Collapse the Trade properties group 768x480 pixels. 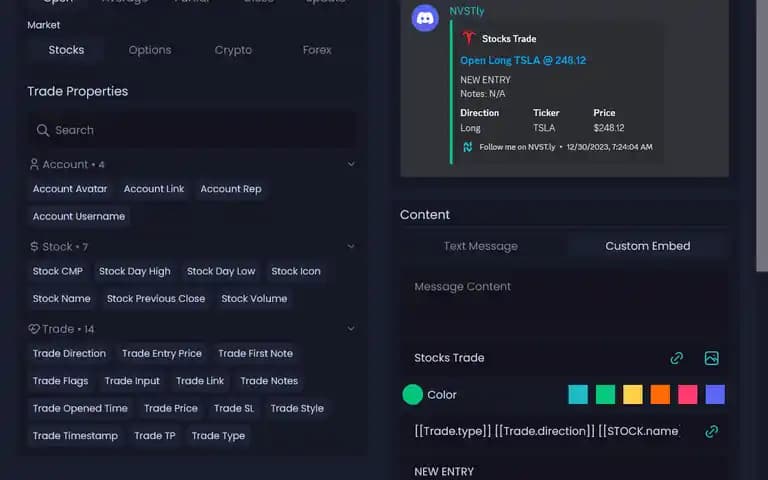point(351,329)
